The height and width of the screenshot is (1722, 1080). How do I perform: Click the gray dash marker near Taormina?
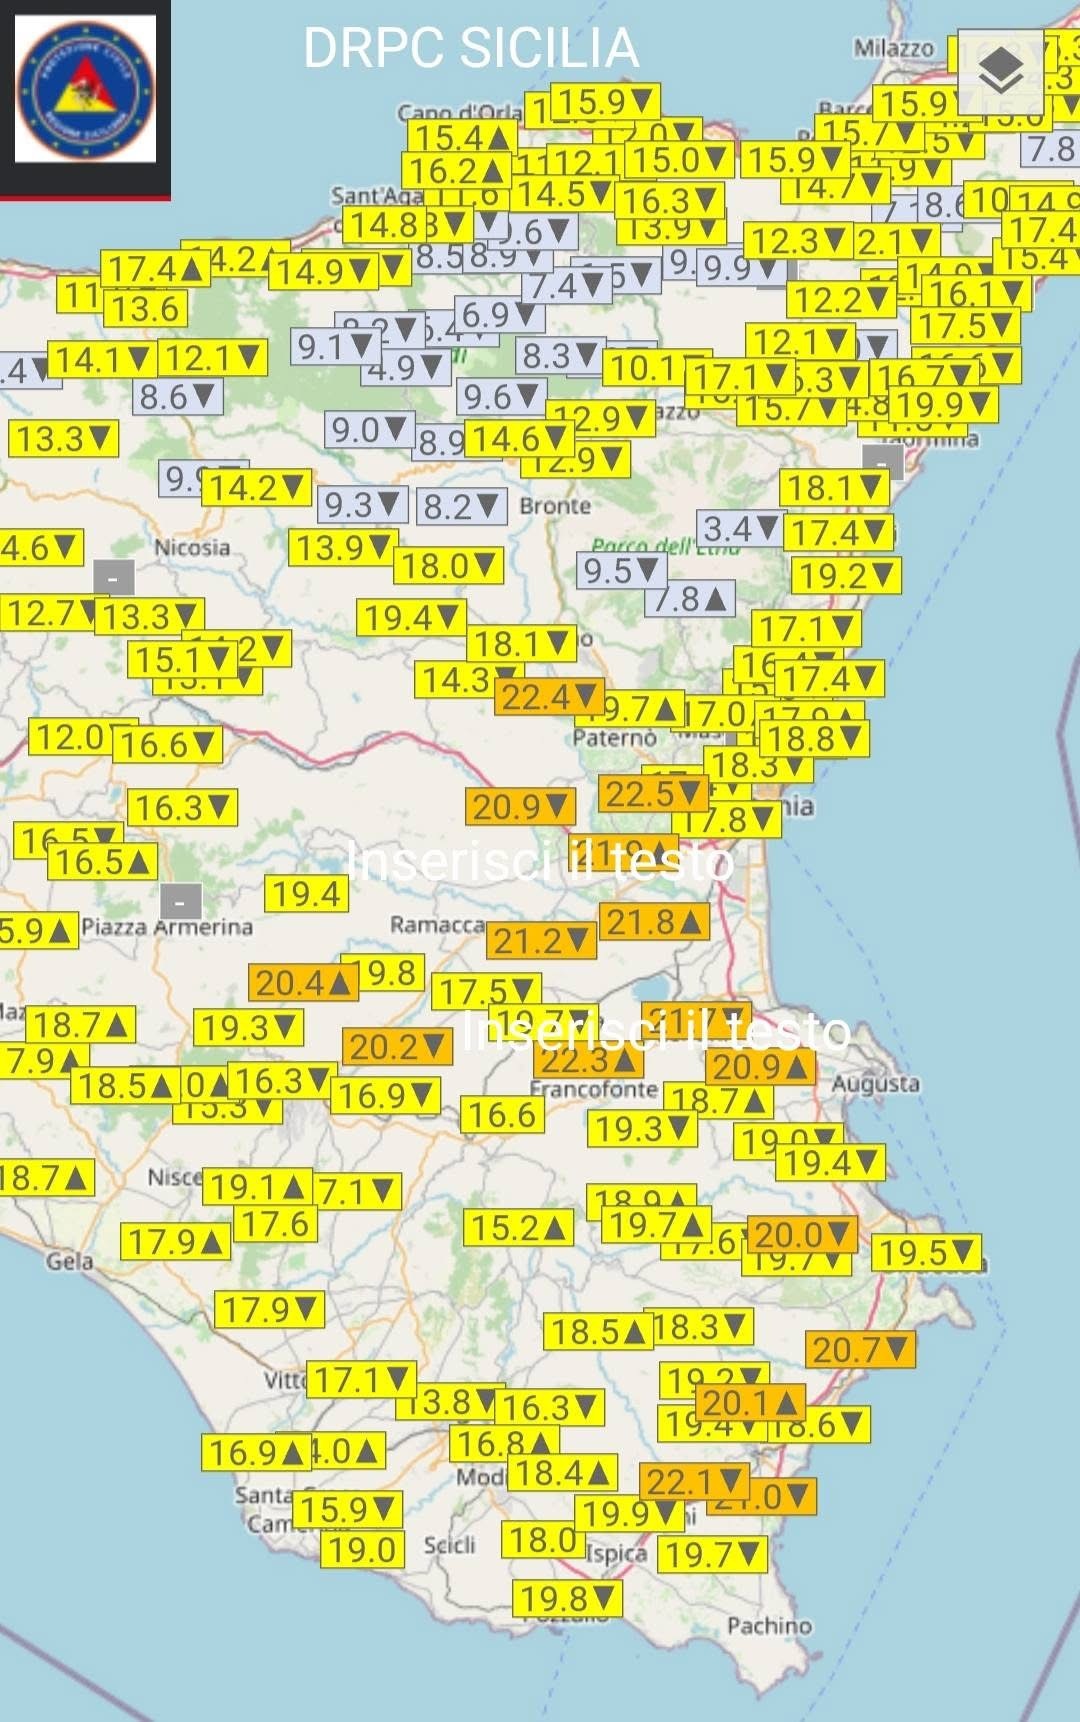tap(882, 463)
